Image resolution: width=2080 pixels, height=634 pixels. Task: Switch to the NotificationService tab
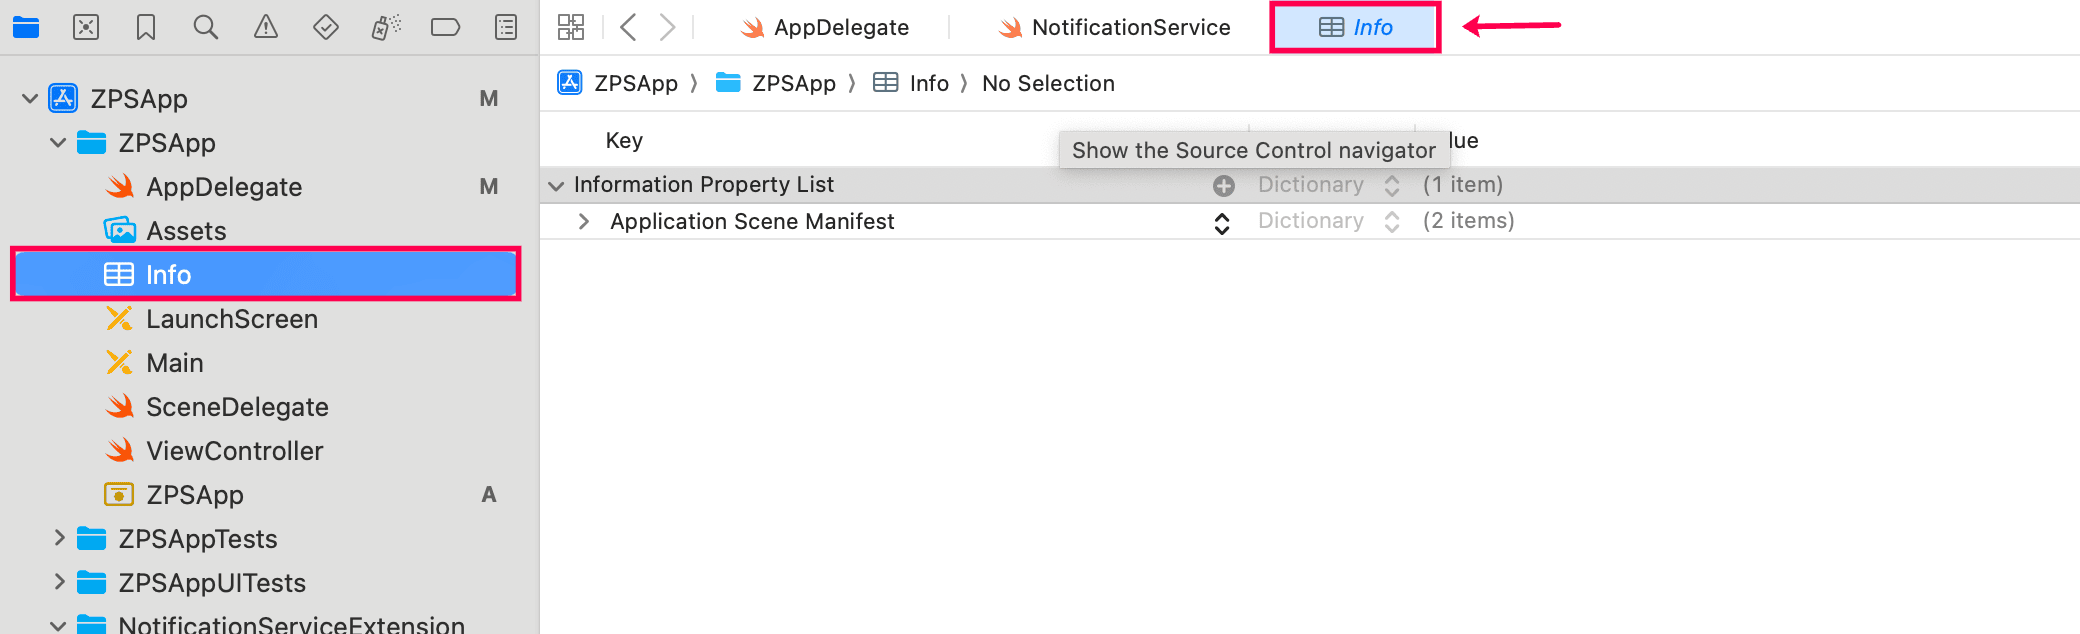coord(1115,27)
